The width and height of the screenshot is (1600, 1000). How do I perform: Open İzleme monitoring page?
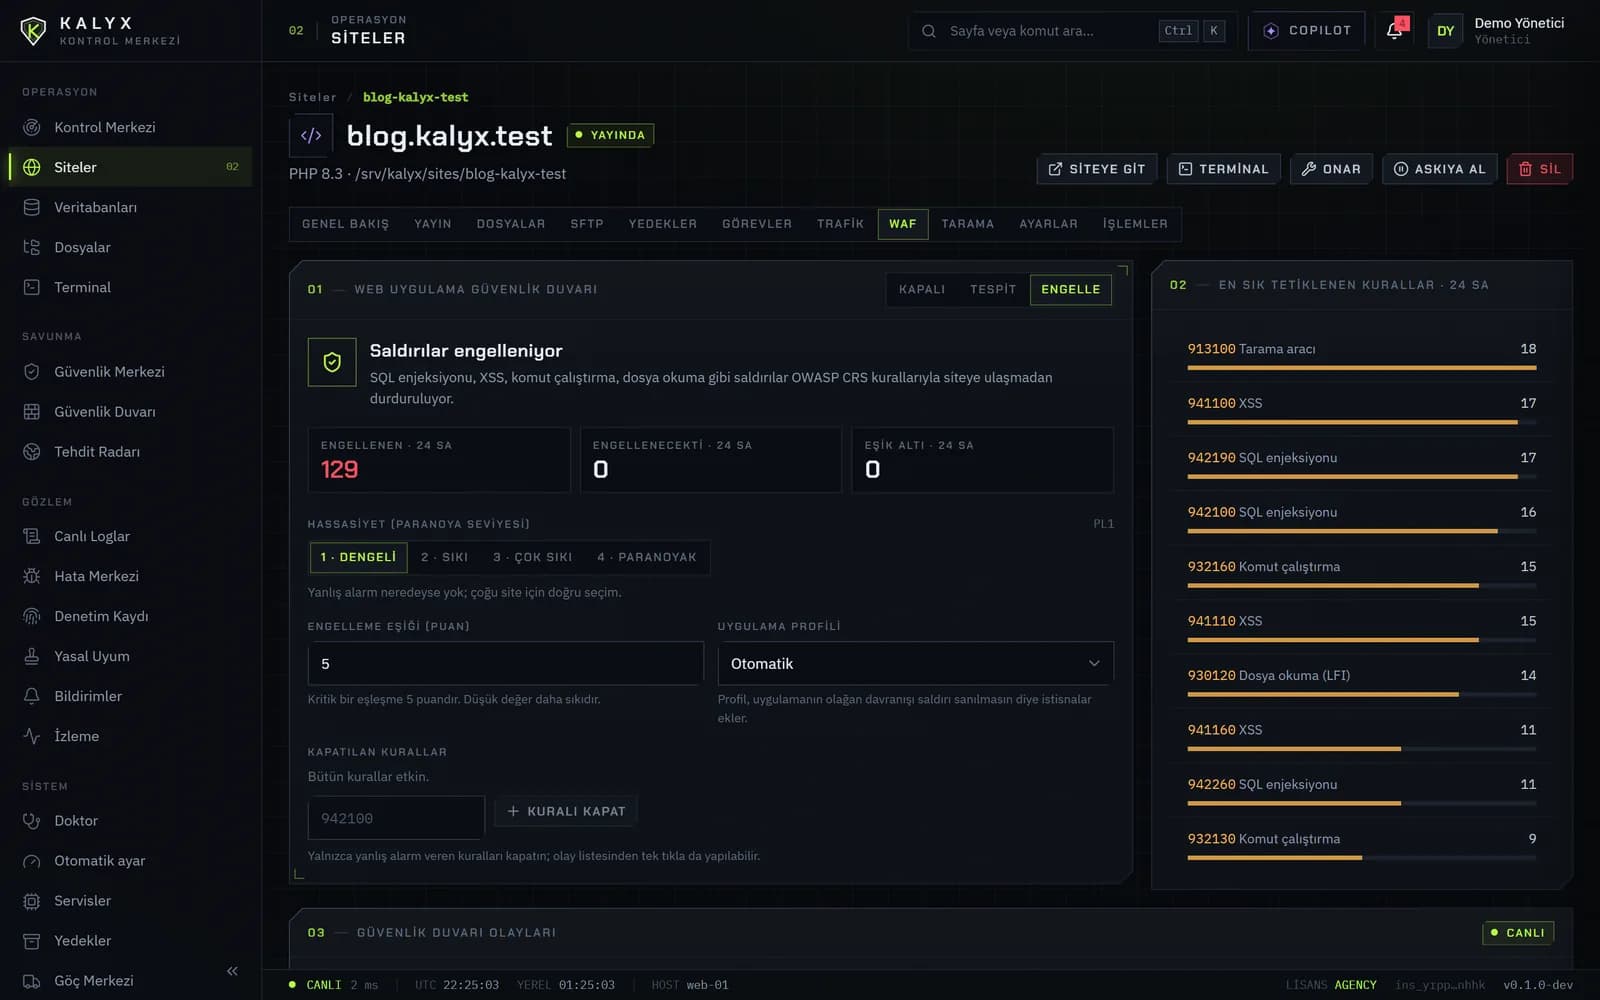tap(130, 736)
